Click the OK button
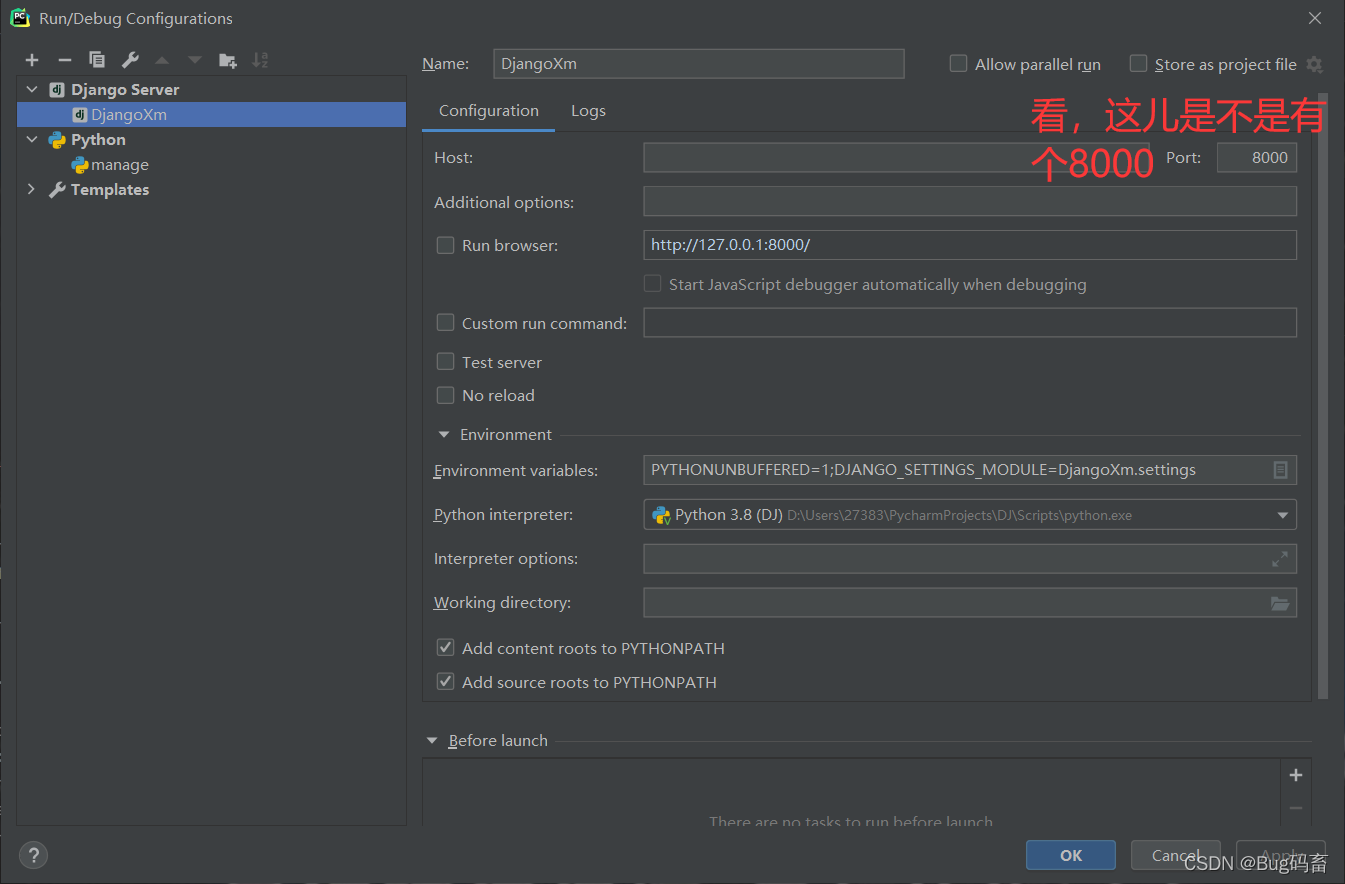 click(1071, 855)
